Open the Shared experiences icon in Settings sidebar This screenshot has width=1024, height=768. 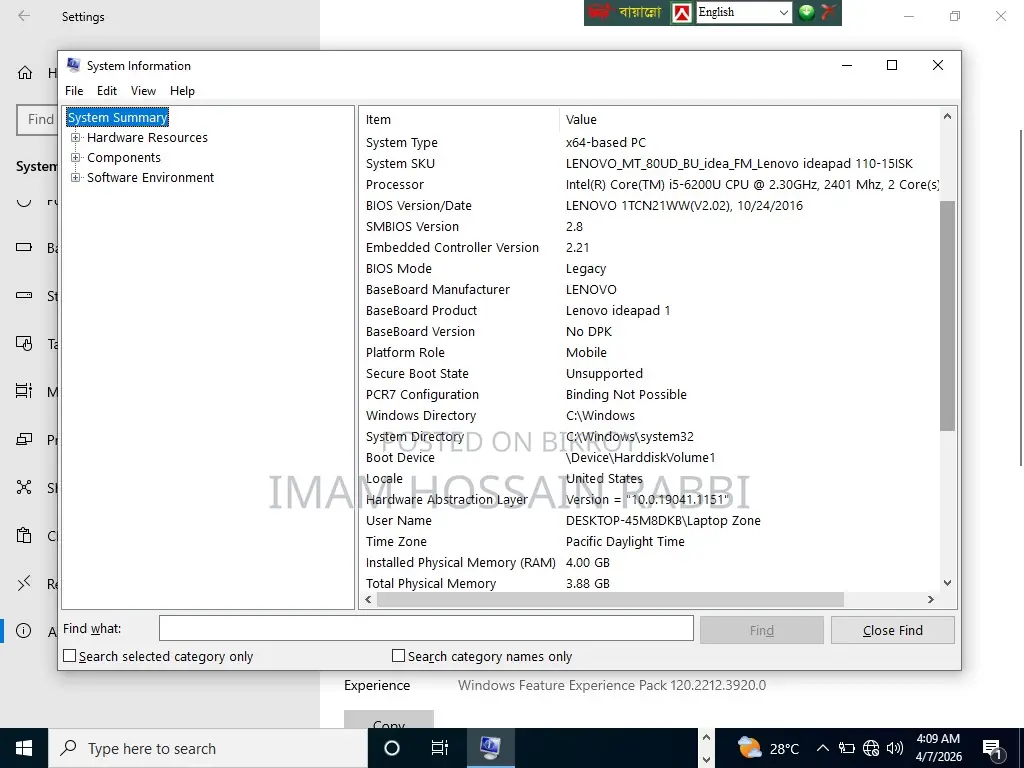tap(24, 487)
